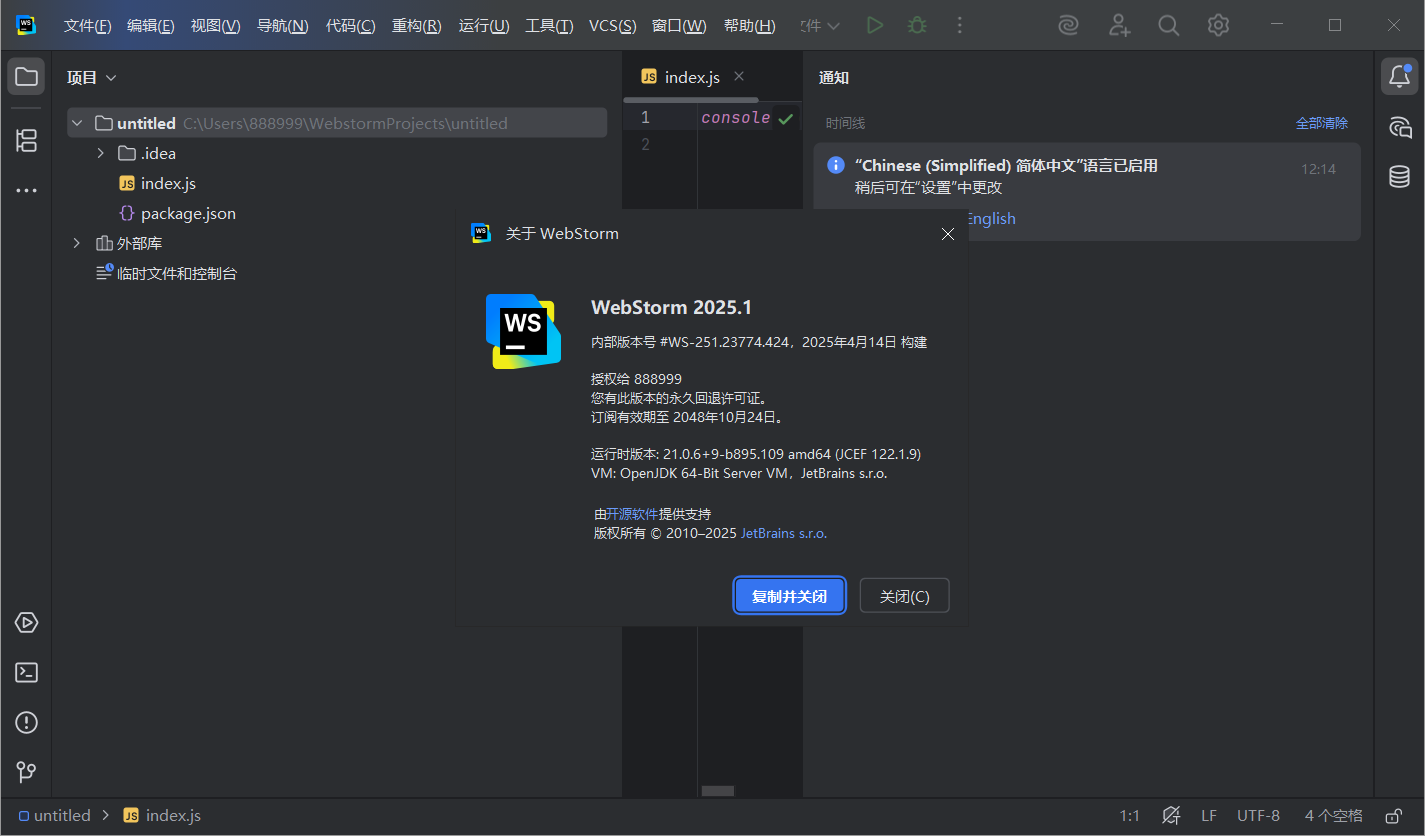
Task: Click the UTF-8 encoding indicator
Action: pos(1258,816)
